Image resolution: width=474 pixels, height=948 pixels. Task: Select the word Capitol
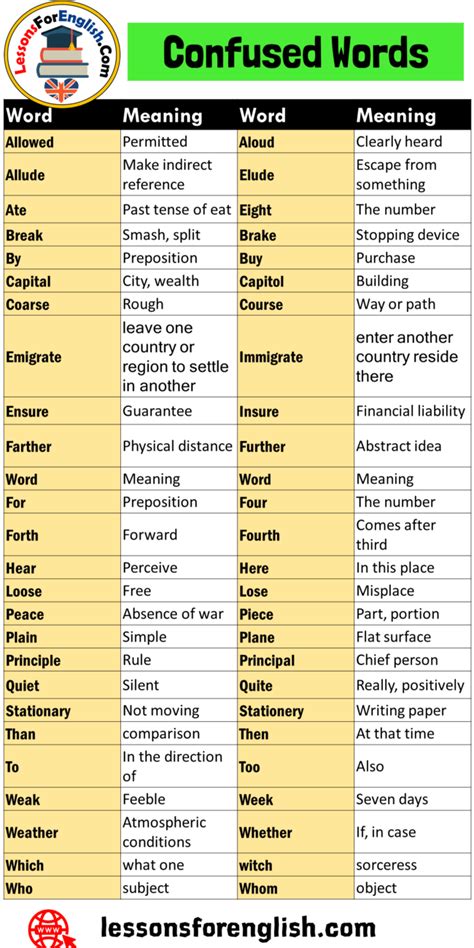click(x=262, y=282)
